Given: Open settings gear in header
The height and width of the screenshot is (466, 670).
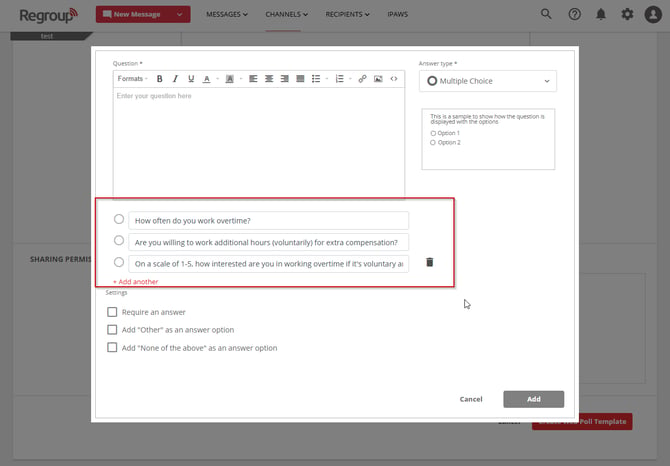Looking at the screenshot, I should point(627,14).
